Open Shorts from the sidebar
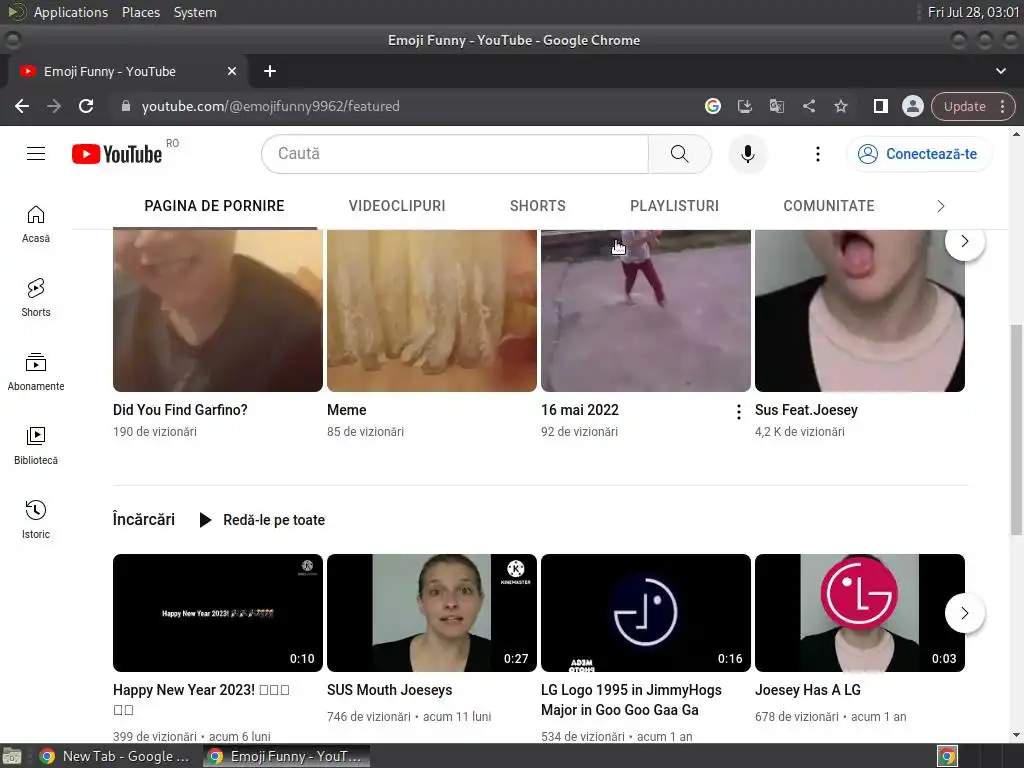 tap(36, 298)
